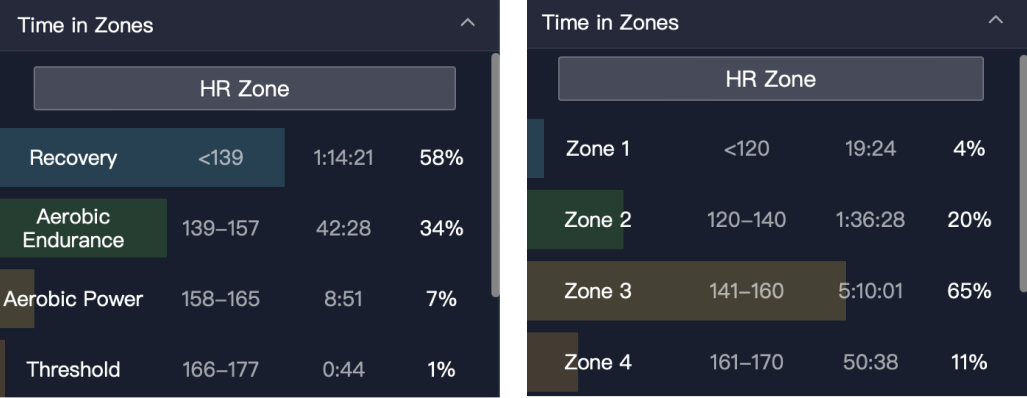Image resolution: width=1027 pixels, height=398 pixels.
Task: Open the HR Zone selector on left panel
Action: (244, 88)
